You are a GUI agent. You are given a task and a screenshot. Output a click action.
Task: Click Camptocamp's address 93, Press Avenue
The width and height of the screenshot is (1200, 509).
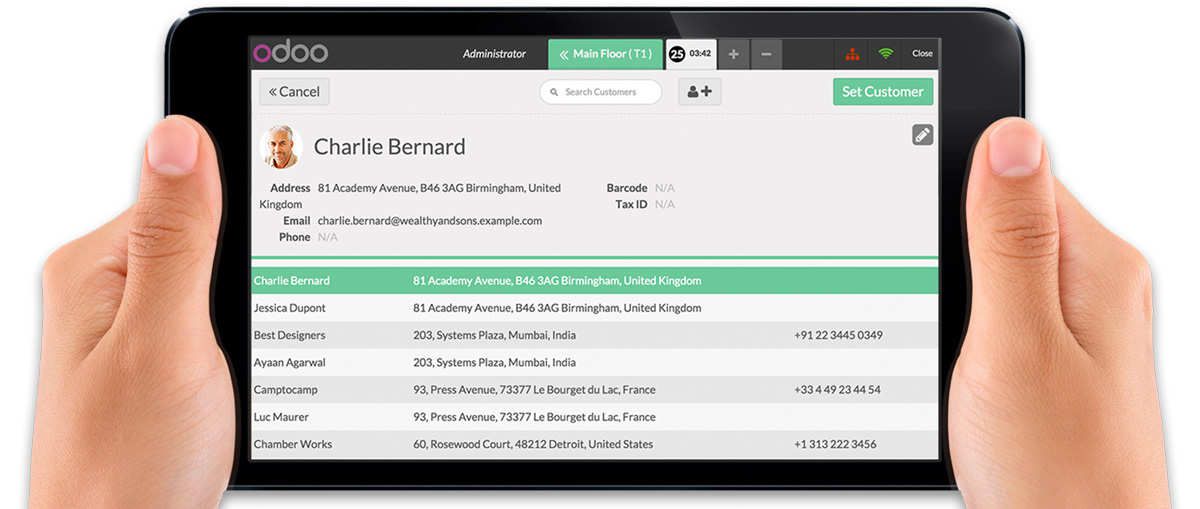click(534, 389)
